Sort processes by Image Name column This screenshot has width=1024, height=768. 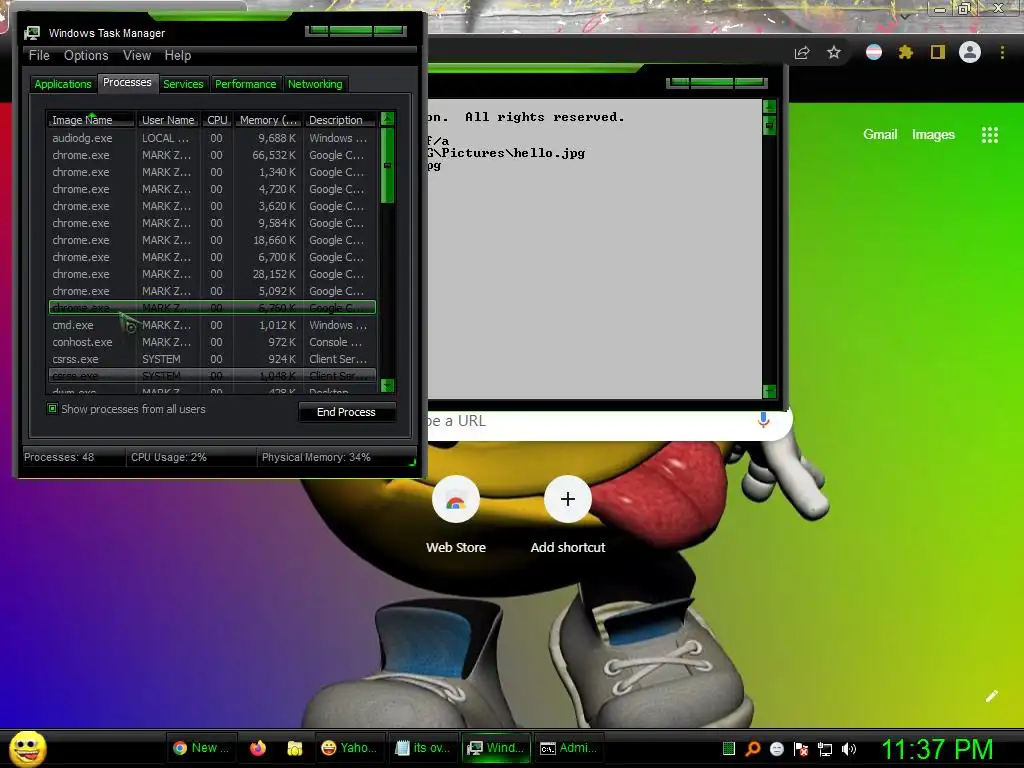tap(91, 120)
